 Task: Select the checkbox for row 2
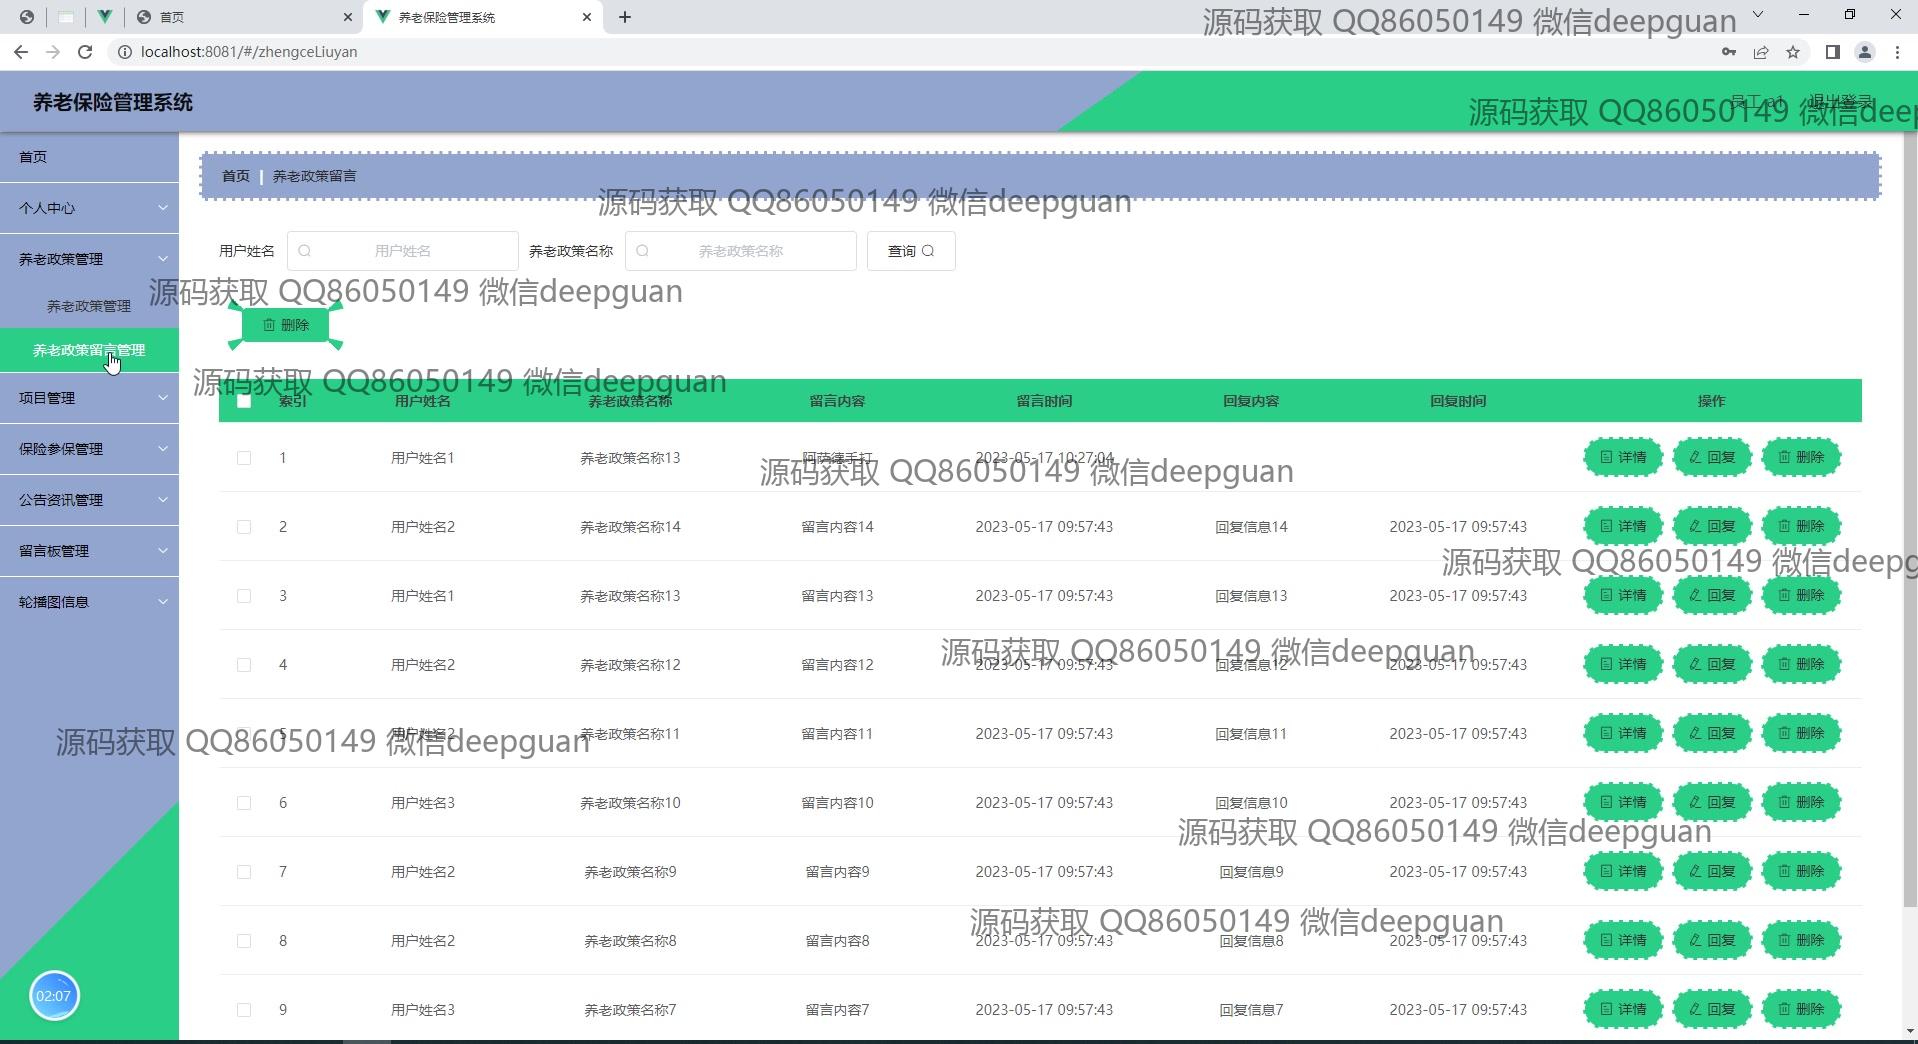pyautogui.click(x=244, y=527)
